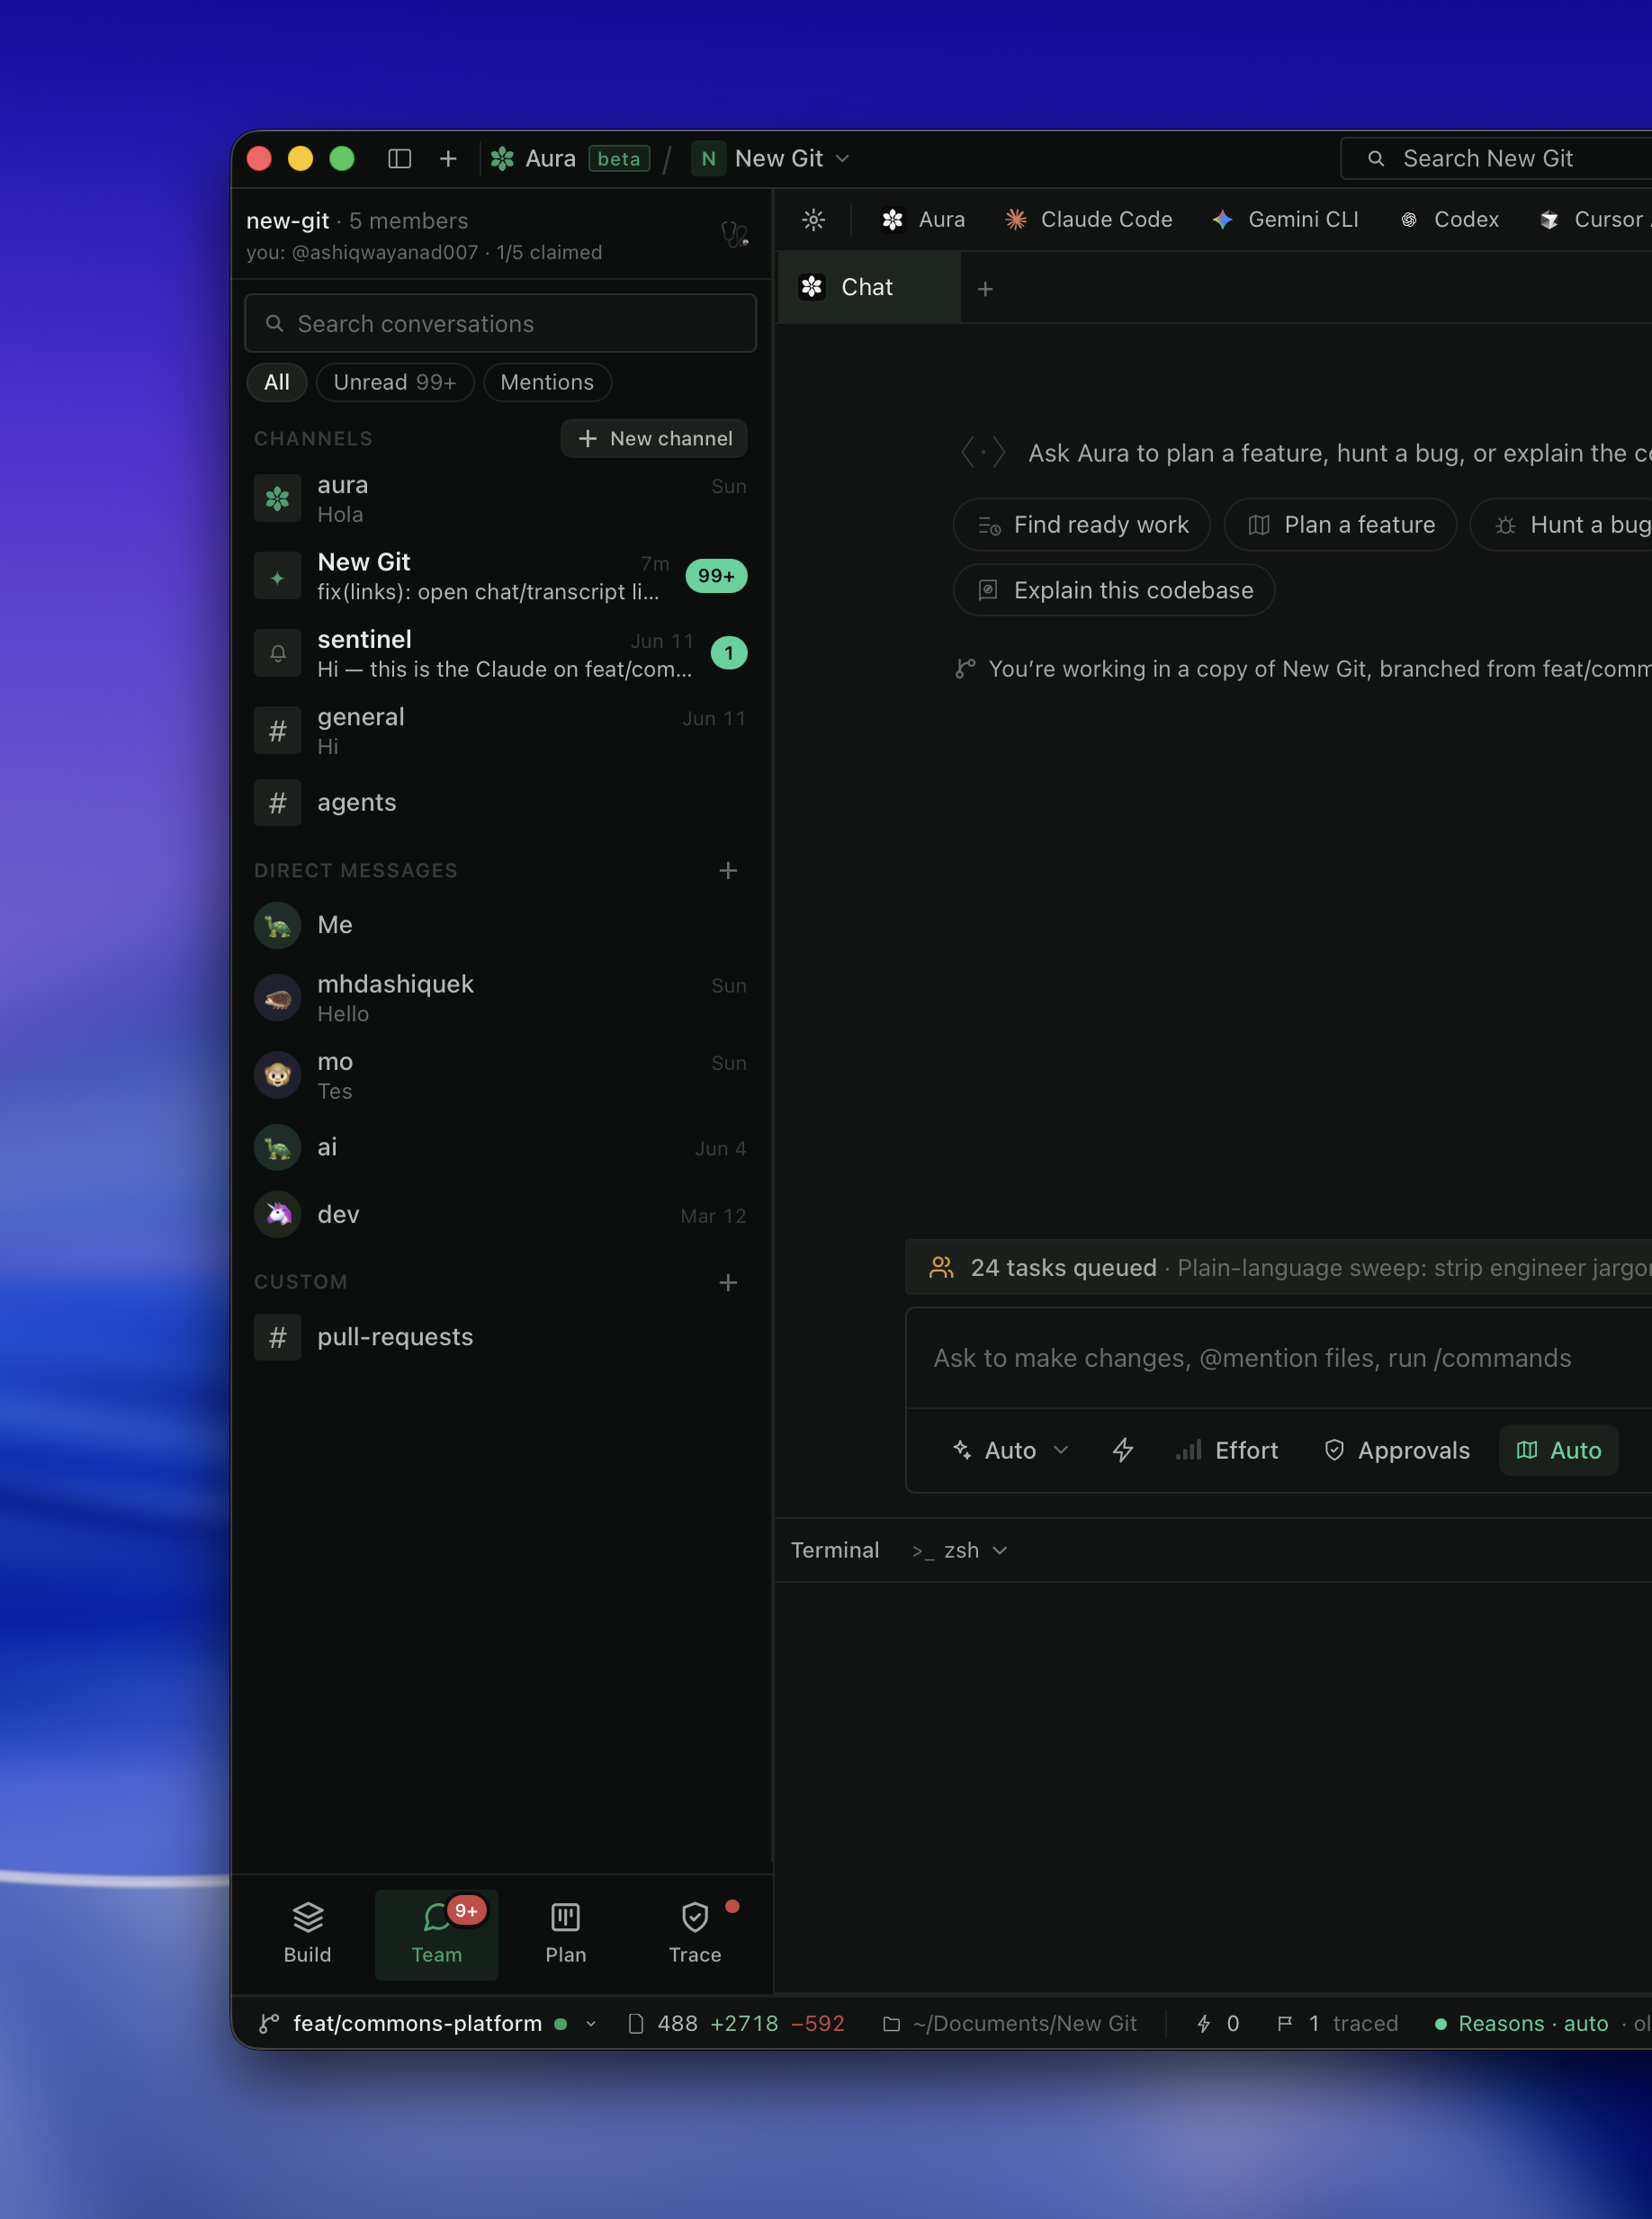Create a New channel
The image size is (1652, 2219).
point(654,439)
